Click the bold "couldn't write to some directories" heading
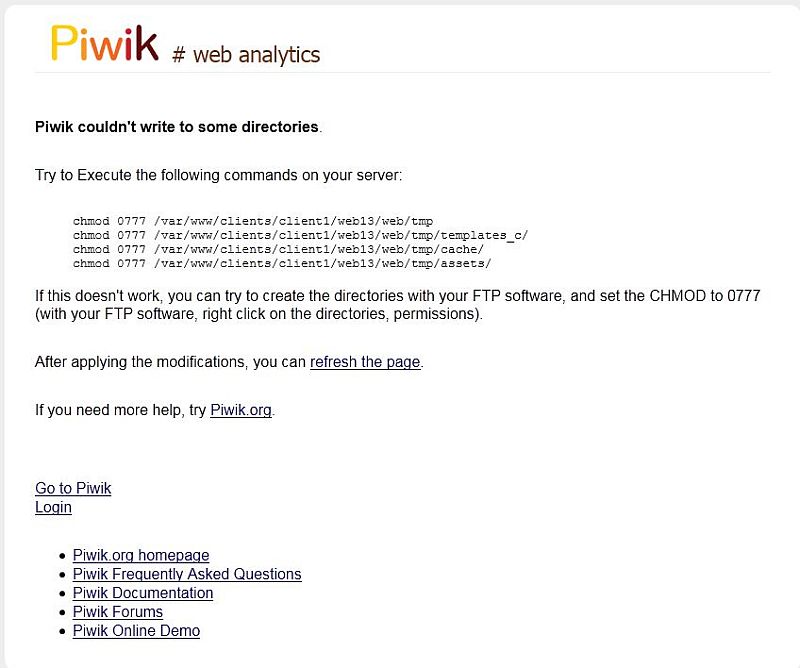The image size is (800, 668). pos(178,127)
